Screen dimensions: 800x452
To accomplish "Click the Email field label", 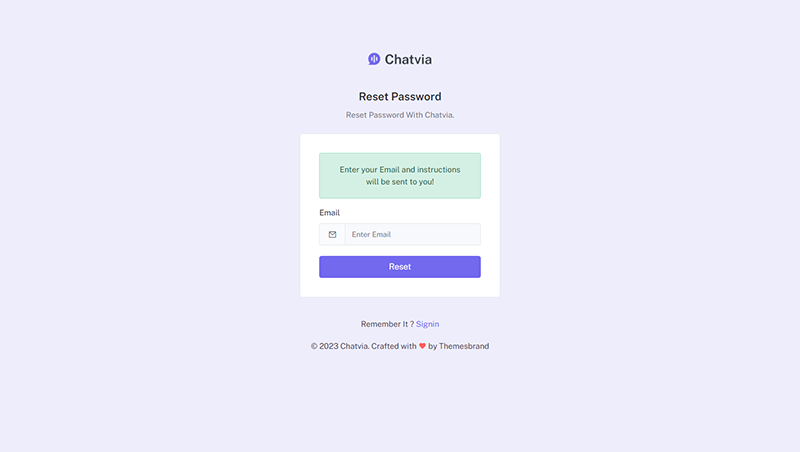I will [330, 213].
